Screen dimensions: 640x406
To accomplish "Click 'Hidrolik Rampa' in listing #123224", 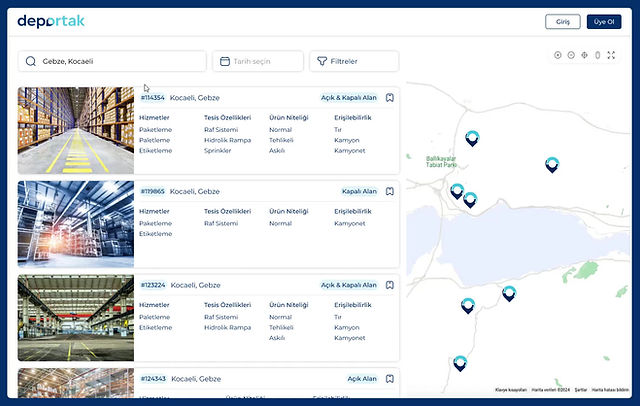I will [x=227, y=327].
